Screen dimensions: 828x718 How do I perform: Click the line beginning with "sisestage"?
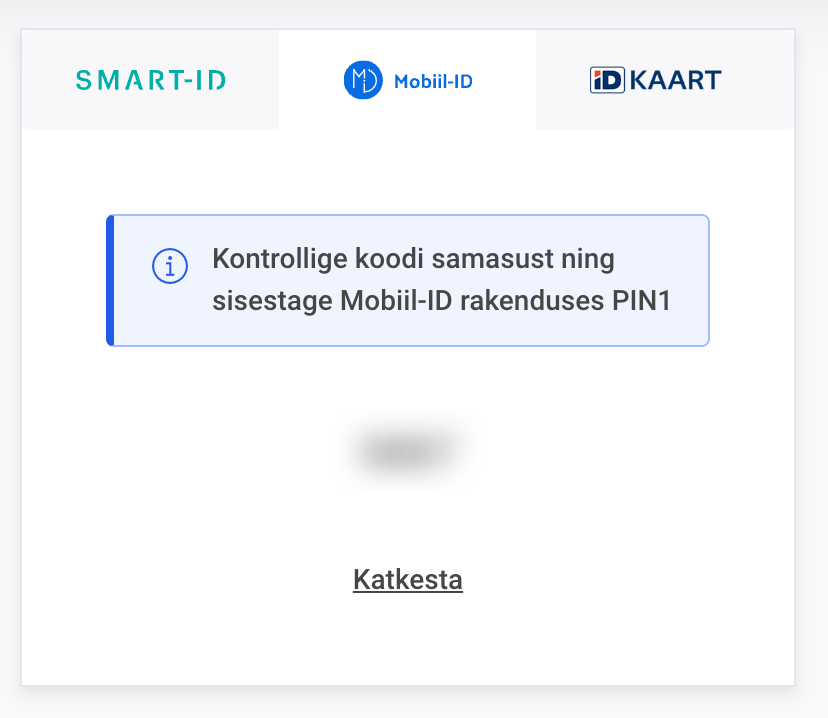pyautogui.click(x=440, y=302)
